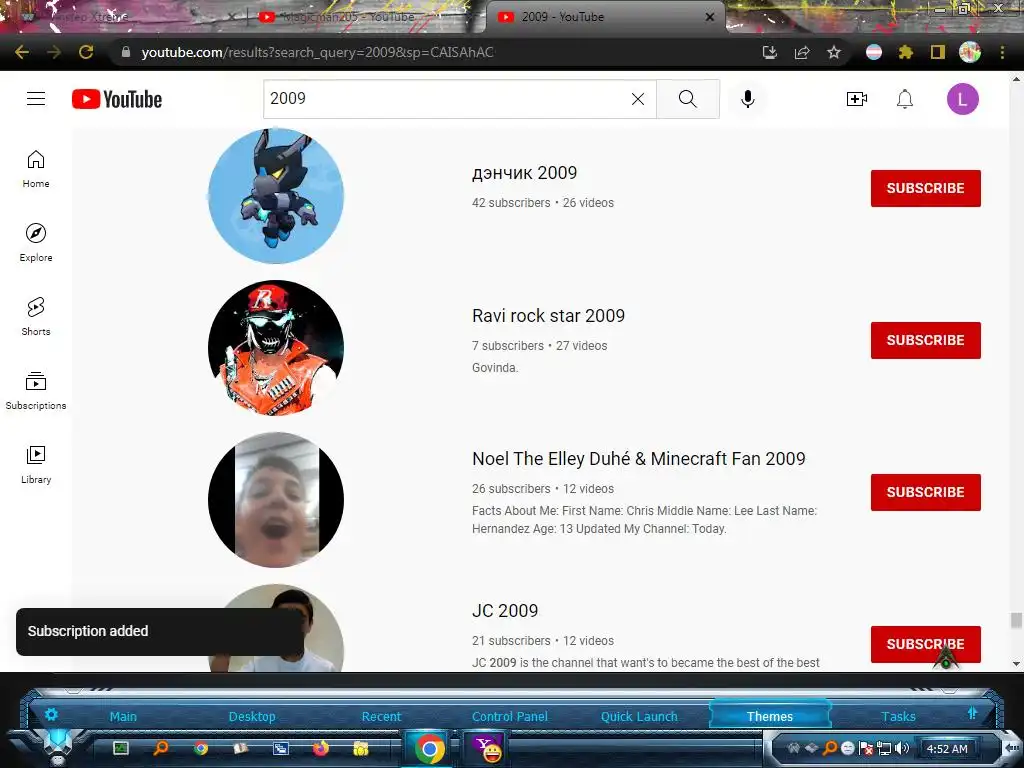Click Ravi rock star 2009 avatar
1024x768 pixels.
[276, 347]
